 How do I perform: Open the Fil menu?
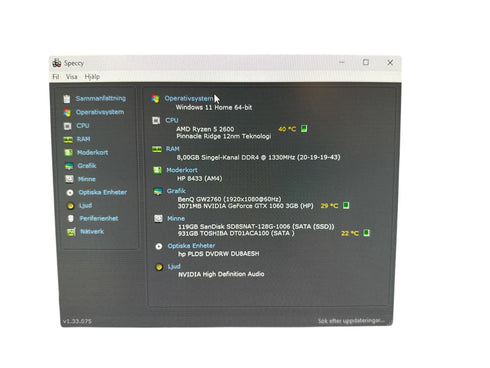pyautogui.click(x=56, y=77)
